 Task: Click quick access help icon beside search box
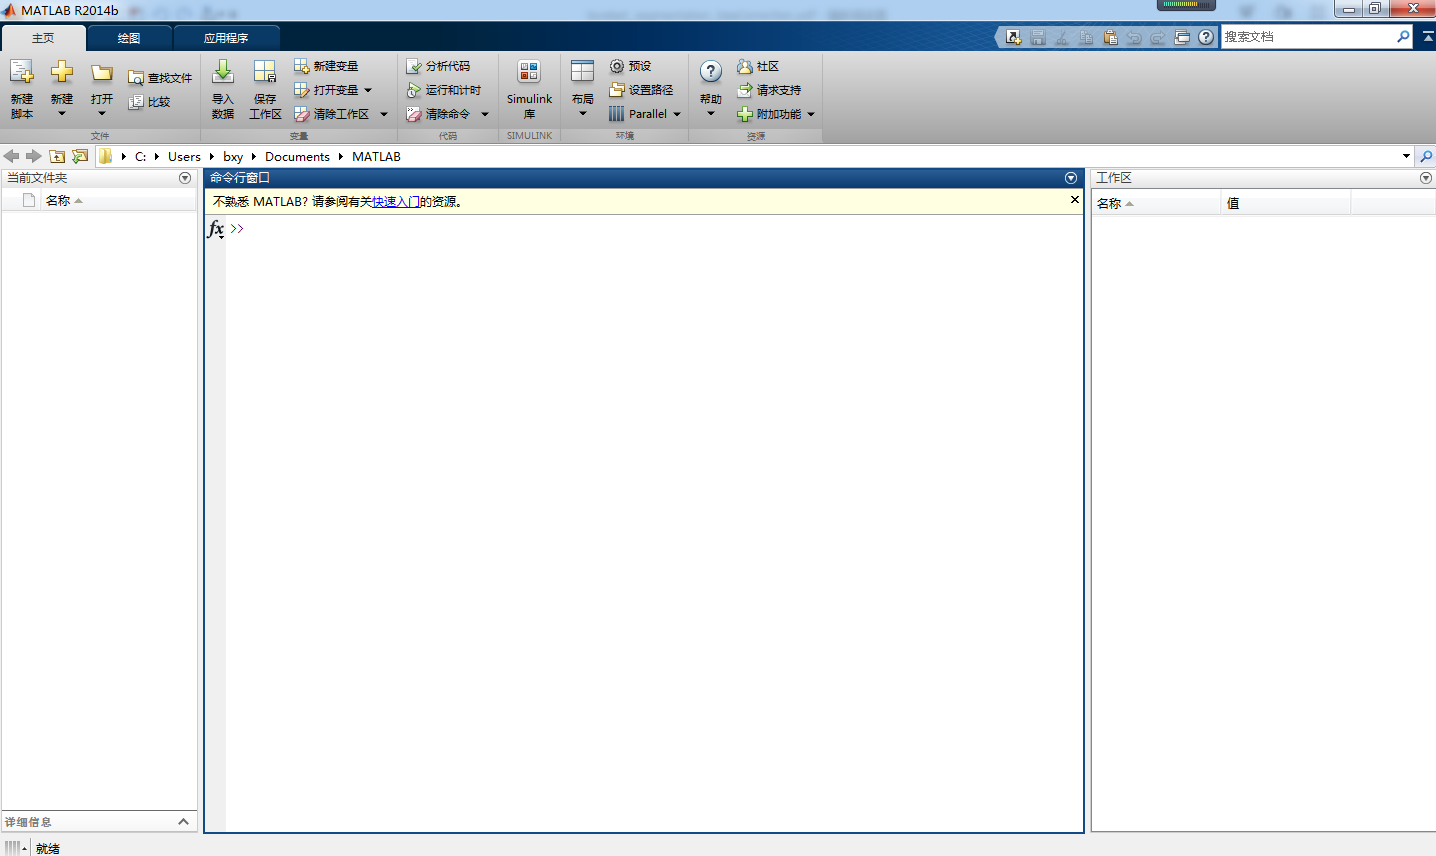pyautogui.click(x=1206, y=37)
